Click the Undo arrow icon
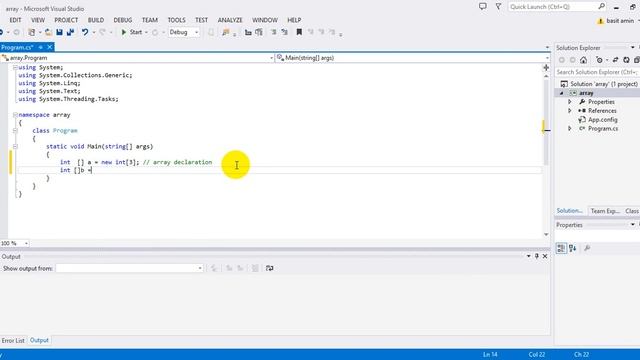The image size is (640, 360). (84, 32)
